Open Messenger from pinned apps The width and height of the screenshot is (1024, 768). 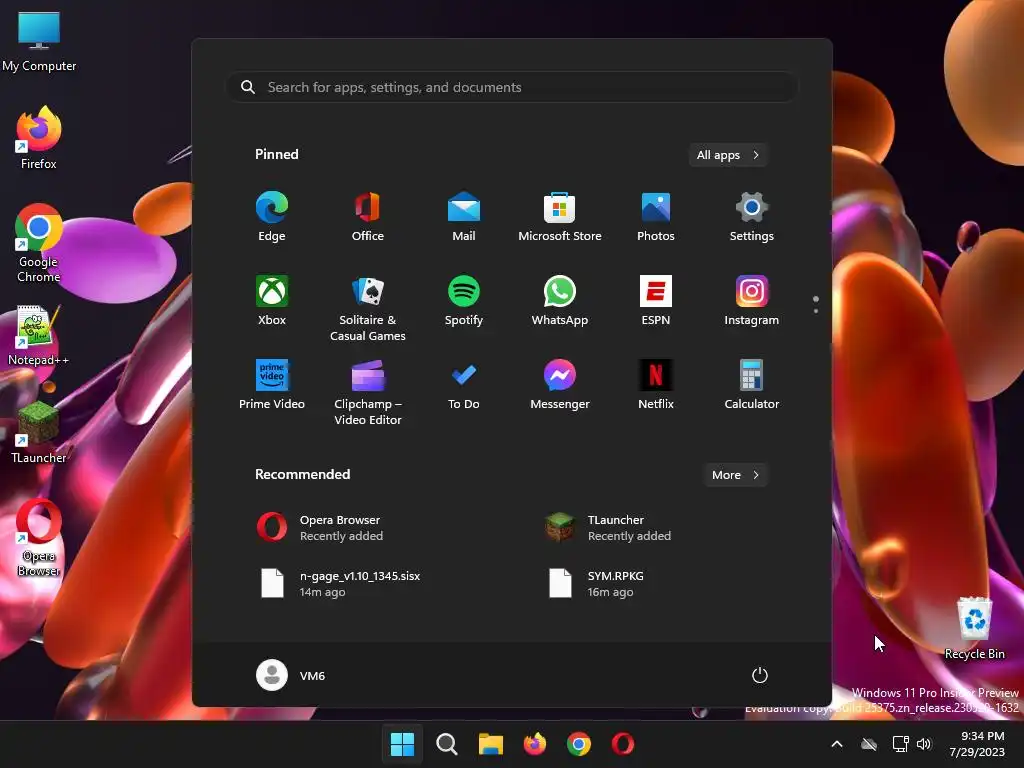[560, 385]
